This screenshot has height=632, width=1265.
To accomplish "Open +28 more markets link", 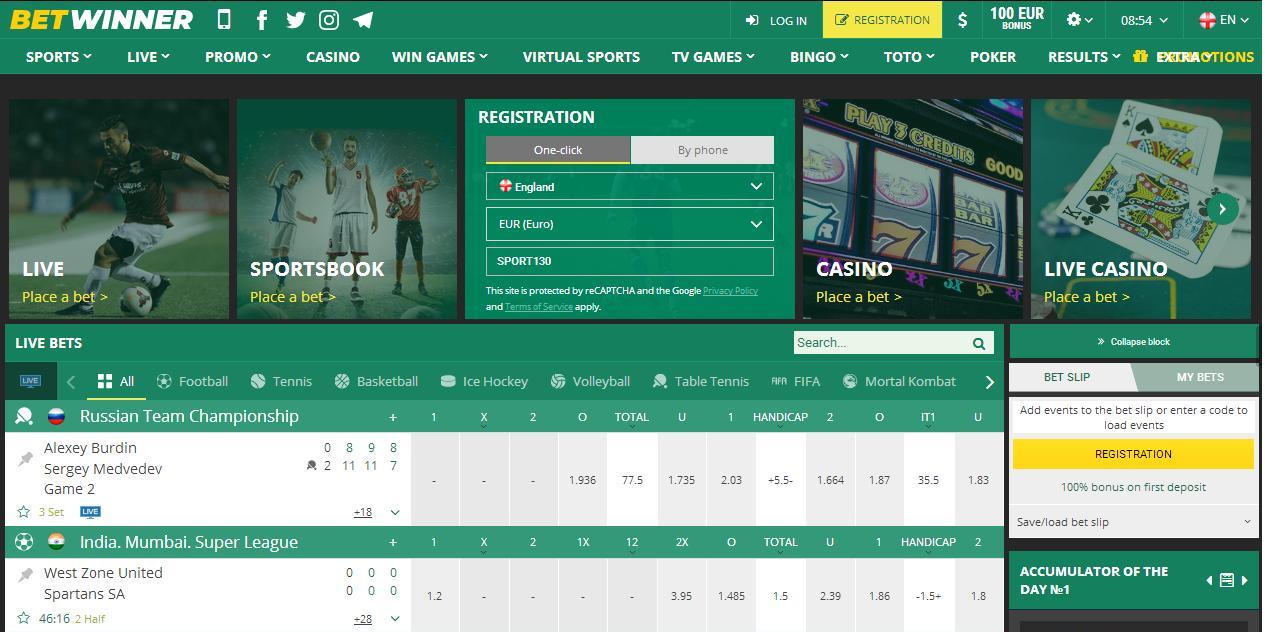I will pos(362,619).
